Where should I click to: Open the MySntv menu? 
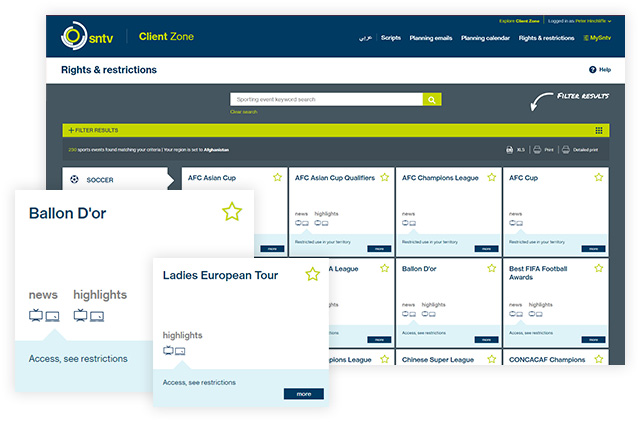(x=597, y=38)
